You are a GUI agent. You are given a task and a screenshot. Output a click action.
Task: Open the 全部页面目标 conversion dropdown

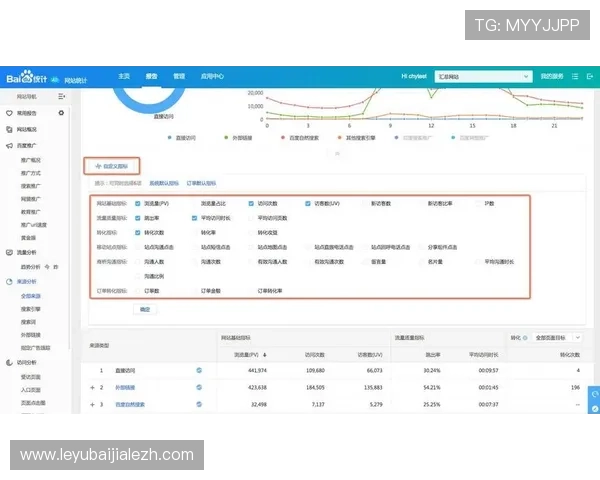pos(557,338)
